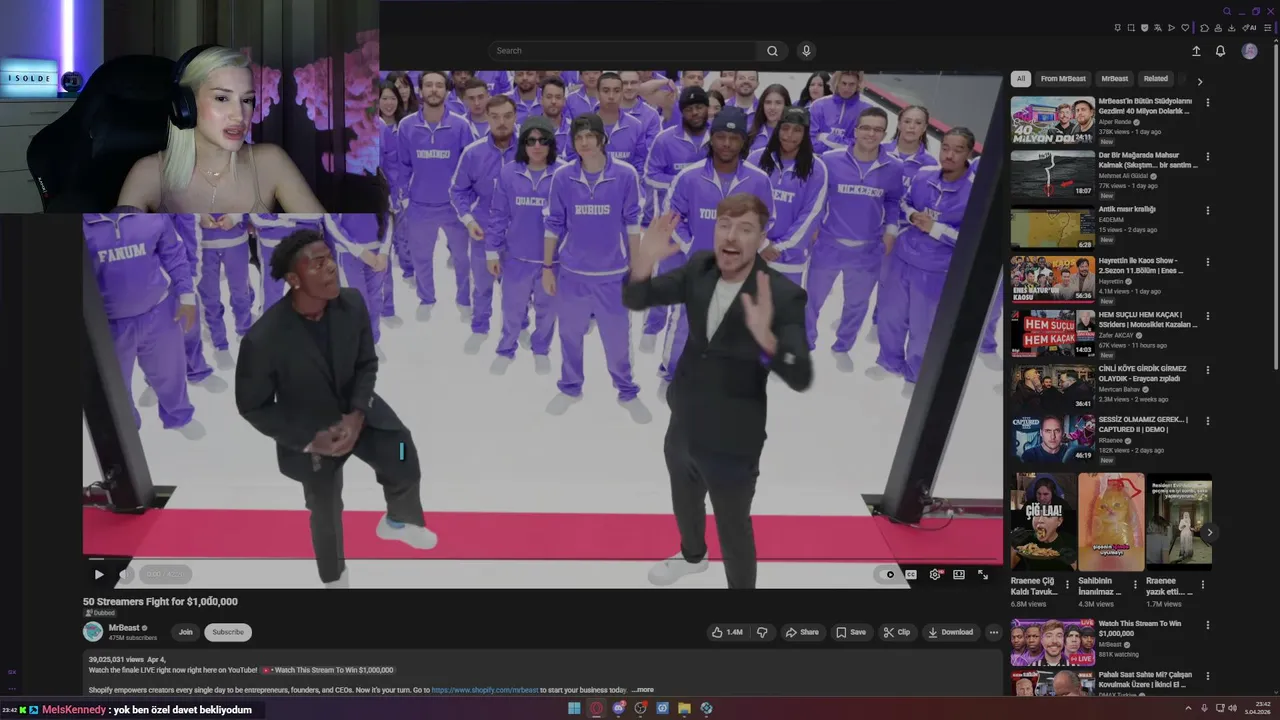Open options menu for the Hayrettin Kaos Show video
Viewport: 1280px width, 720px height.
pos(1207,262)
